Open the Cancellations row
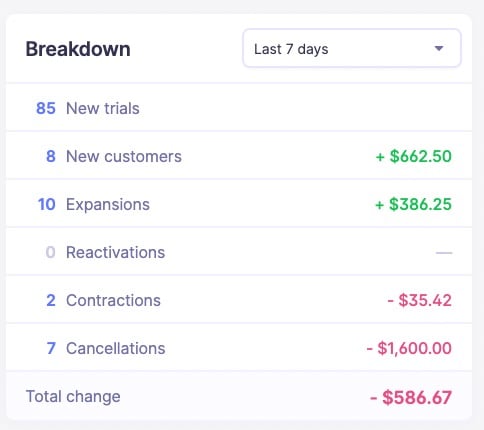Image resolution: width=484 pixels, height=430 pixels. coord(239,348)
